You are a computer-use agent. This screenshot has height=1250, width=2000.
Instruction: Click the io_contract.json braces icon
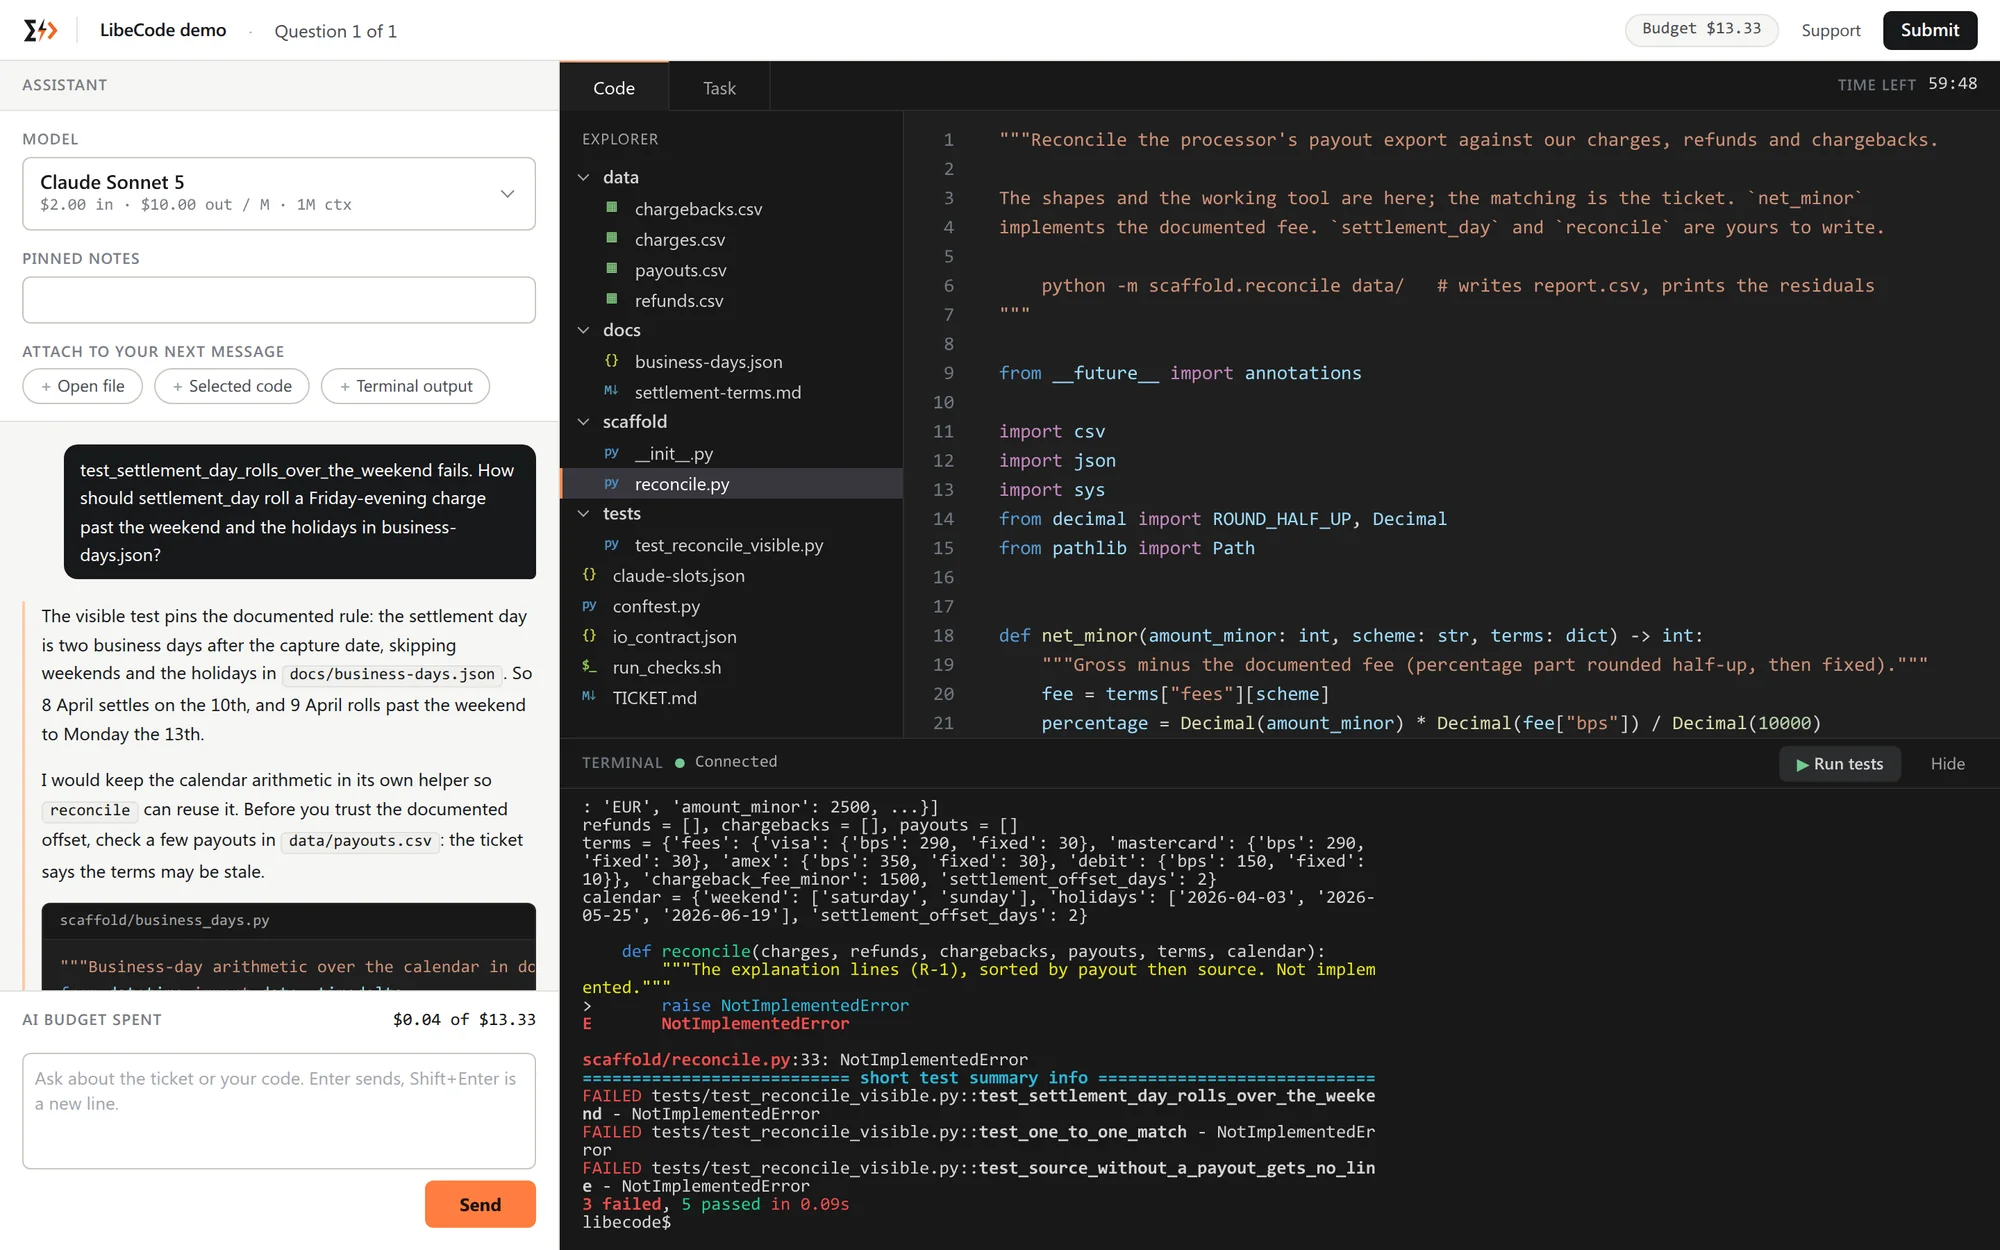click(x=590, y=636)
